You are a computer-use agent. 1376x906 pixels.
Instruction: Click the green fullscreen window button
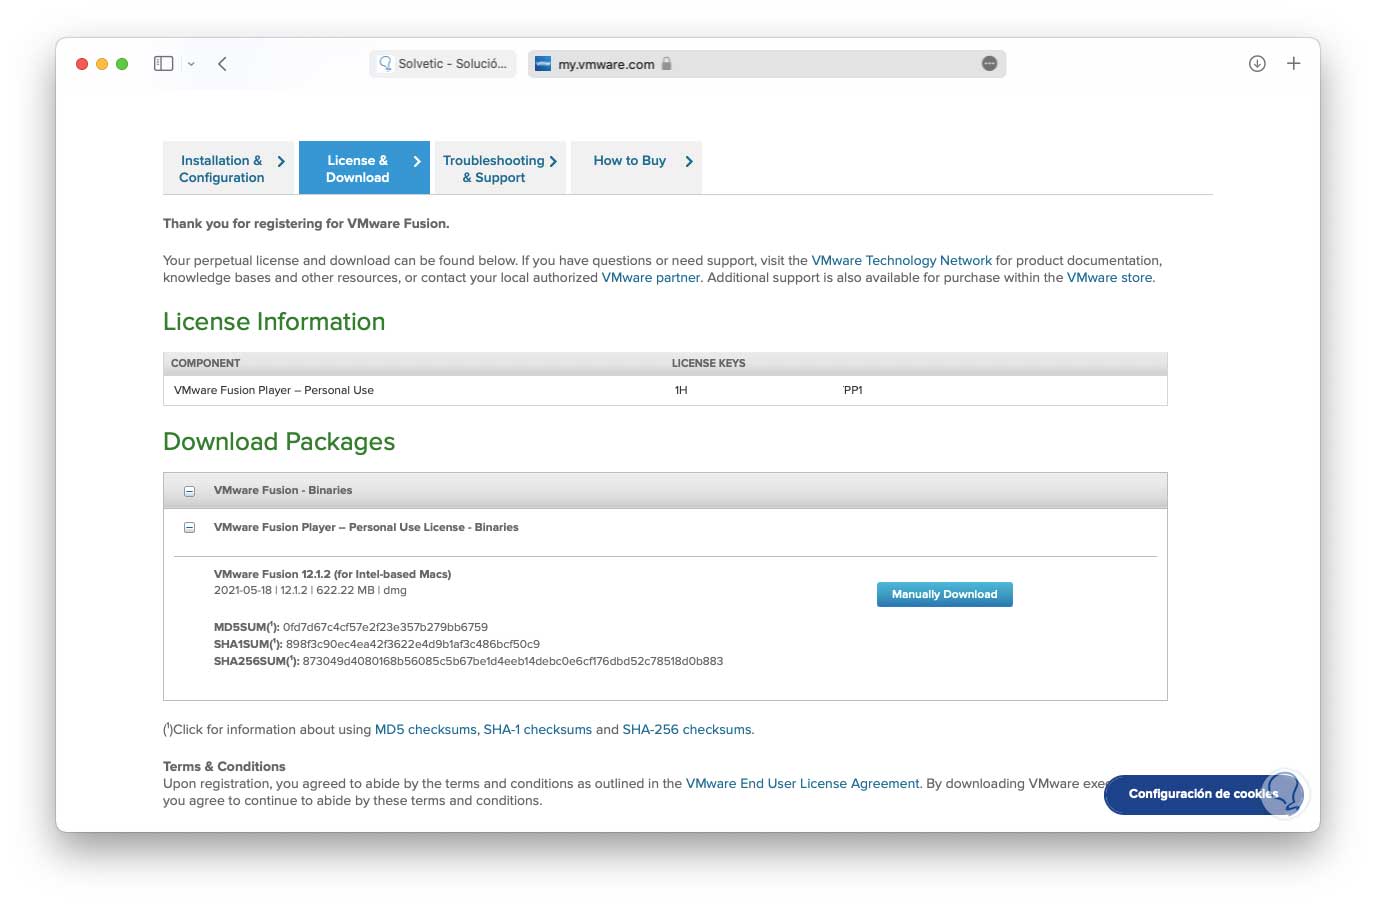tap(122, 64)
